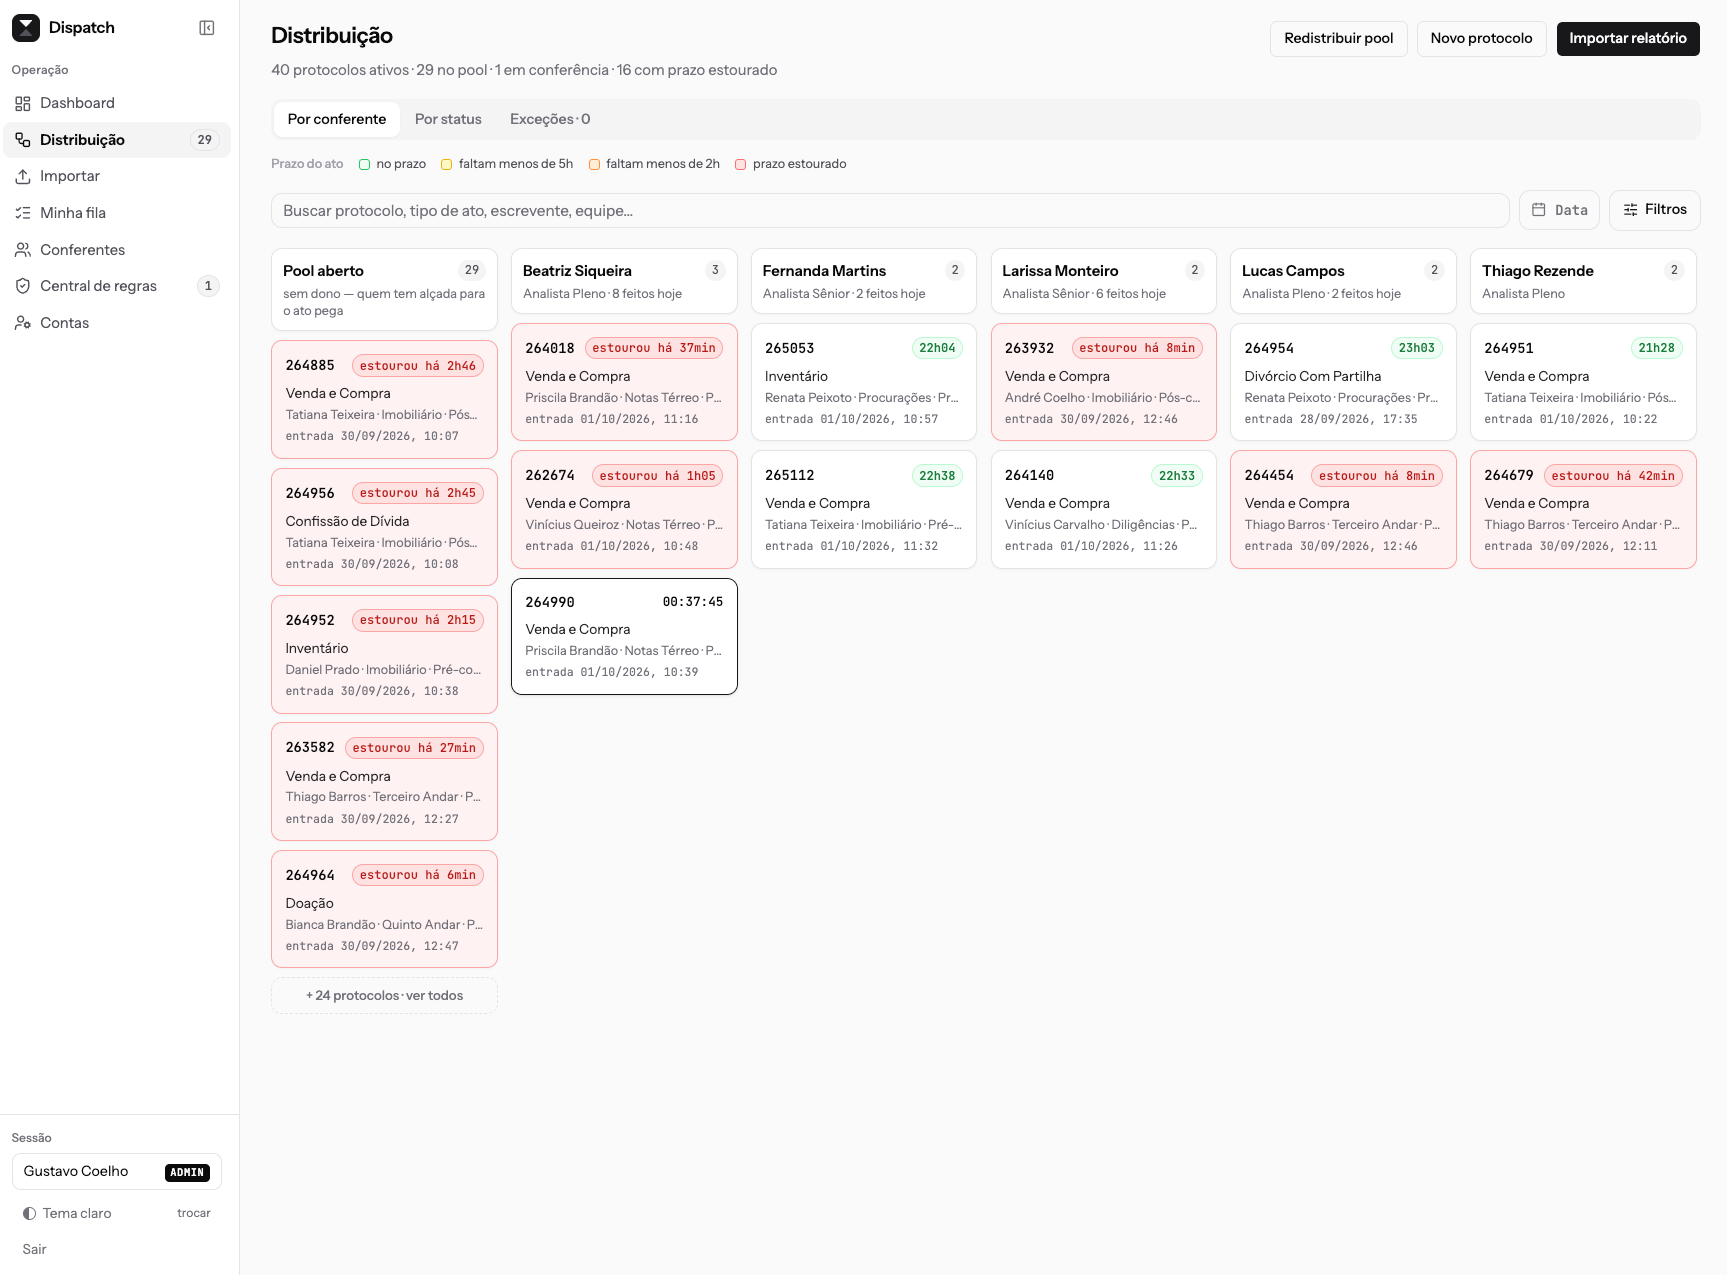
Task: Click the Pool aberto count badge 29
Action: click(x=472, y=270)
